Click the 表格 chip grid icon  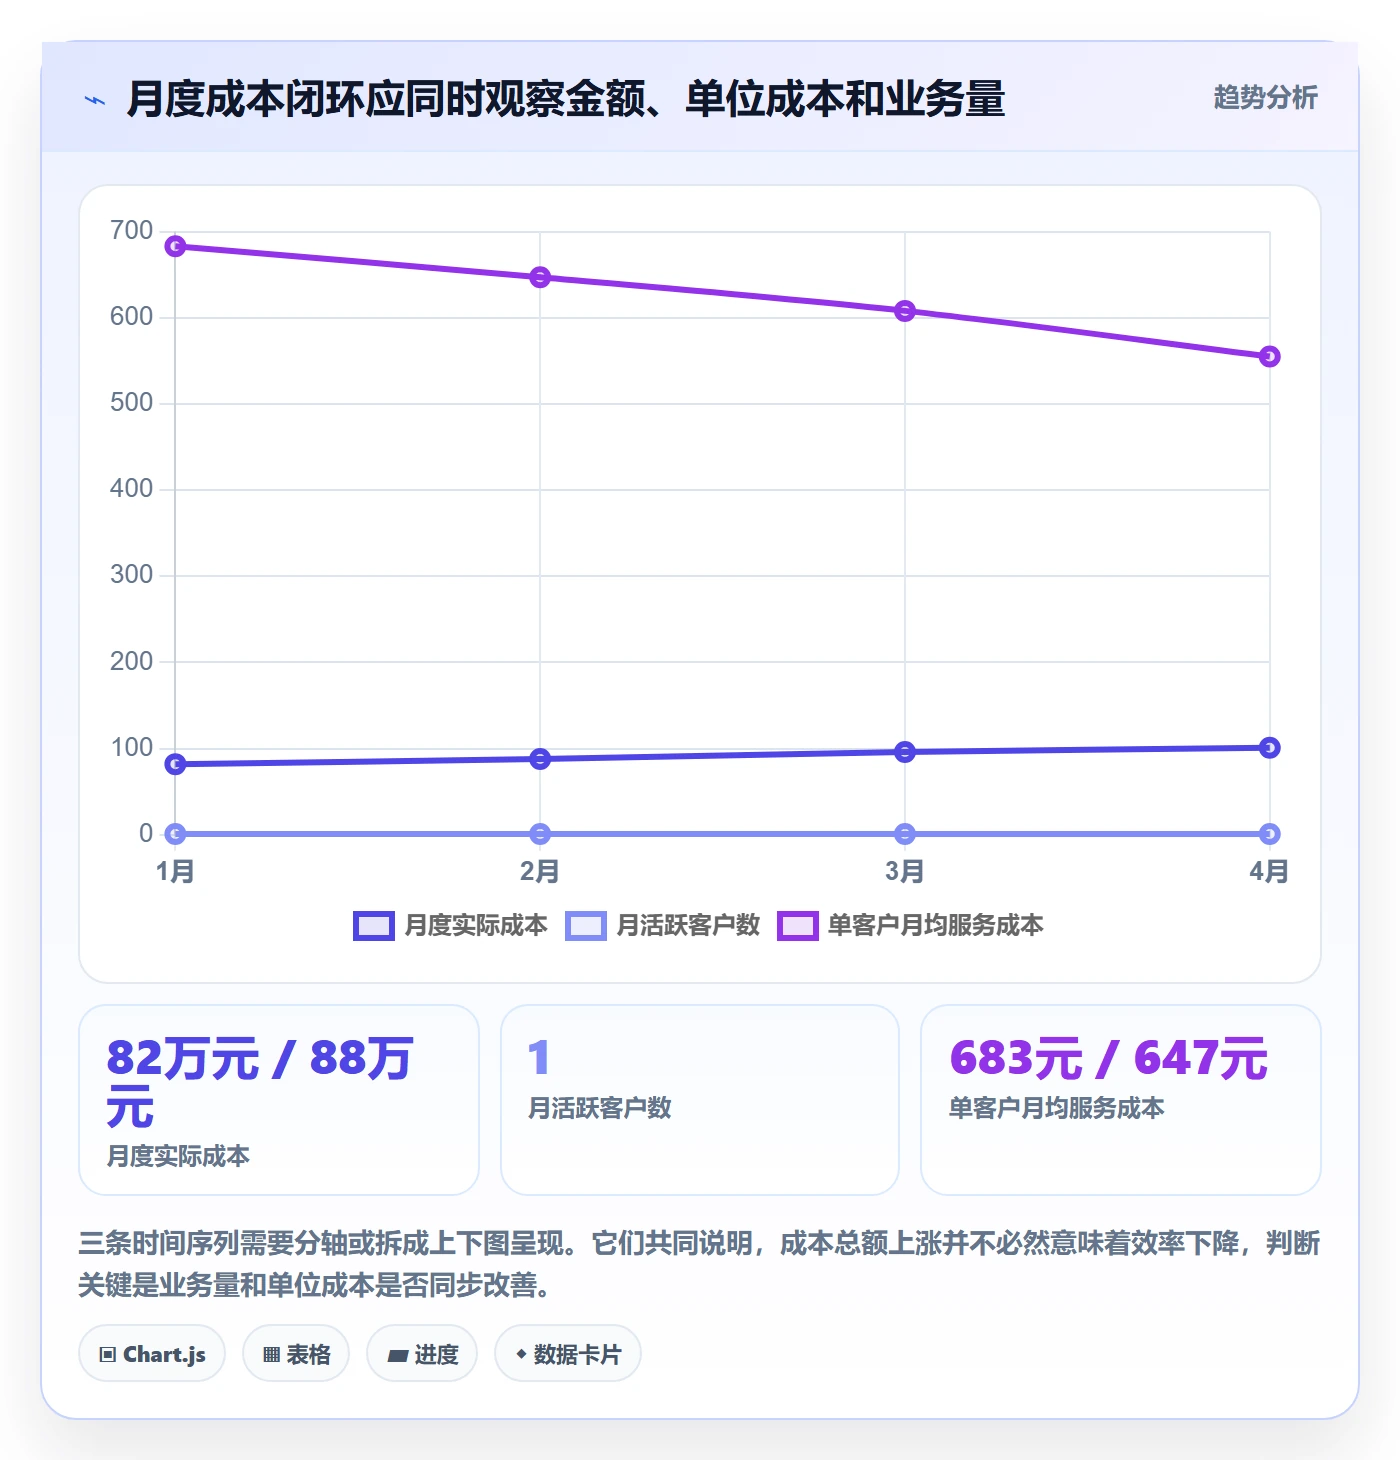click(271, 1355)
